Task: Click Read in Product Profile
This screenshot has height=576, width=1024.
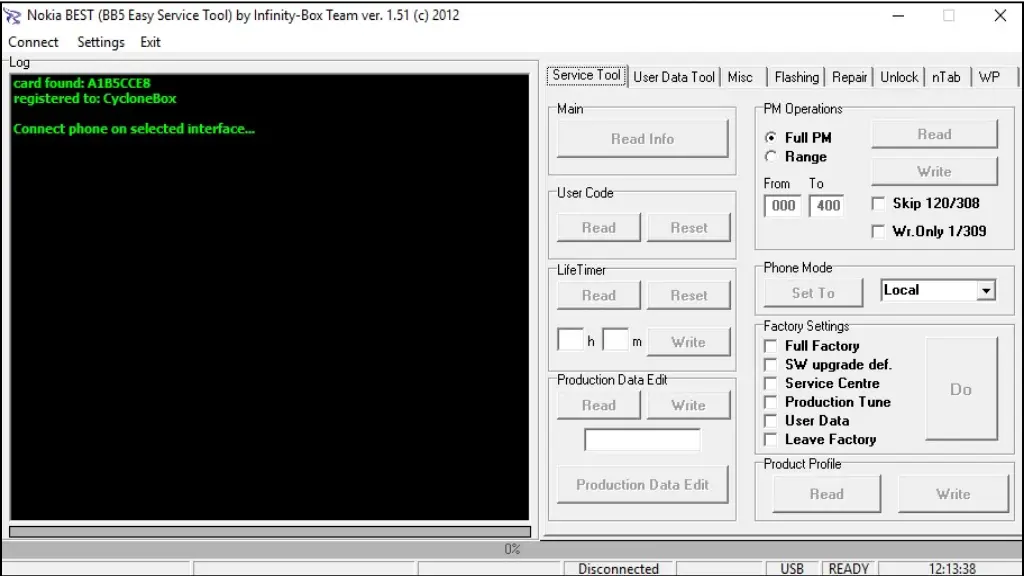Action: 827,494
